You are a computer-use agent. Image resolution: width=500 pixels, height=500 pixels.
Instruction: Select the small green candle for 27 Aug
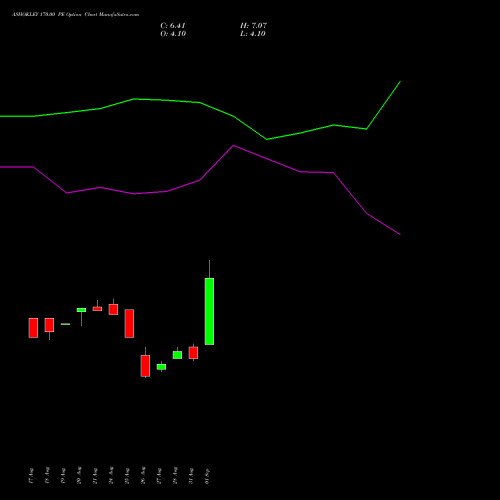(x=161, y=367)
